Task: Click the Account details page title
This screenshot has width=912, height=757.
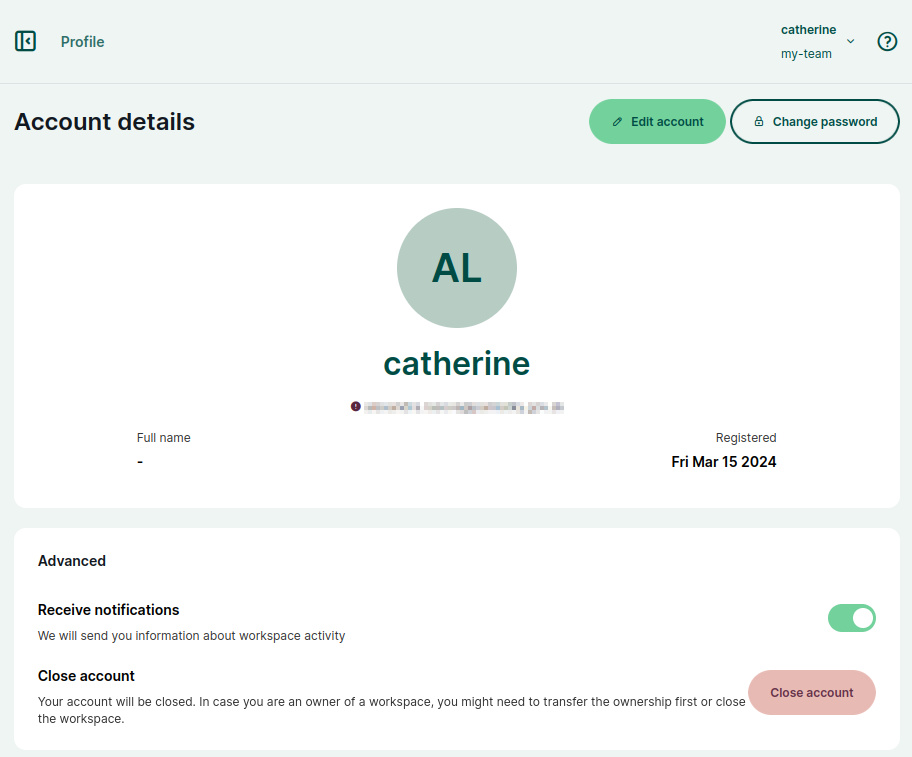Action: [x=105, y=122]
